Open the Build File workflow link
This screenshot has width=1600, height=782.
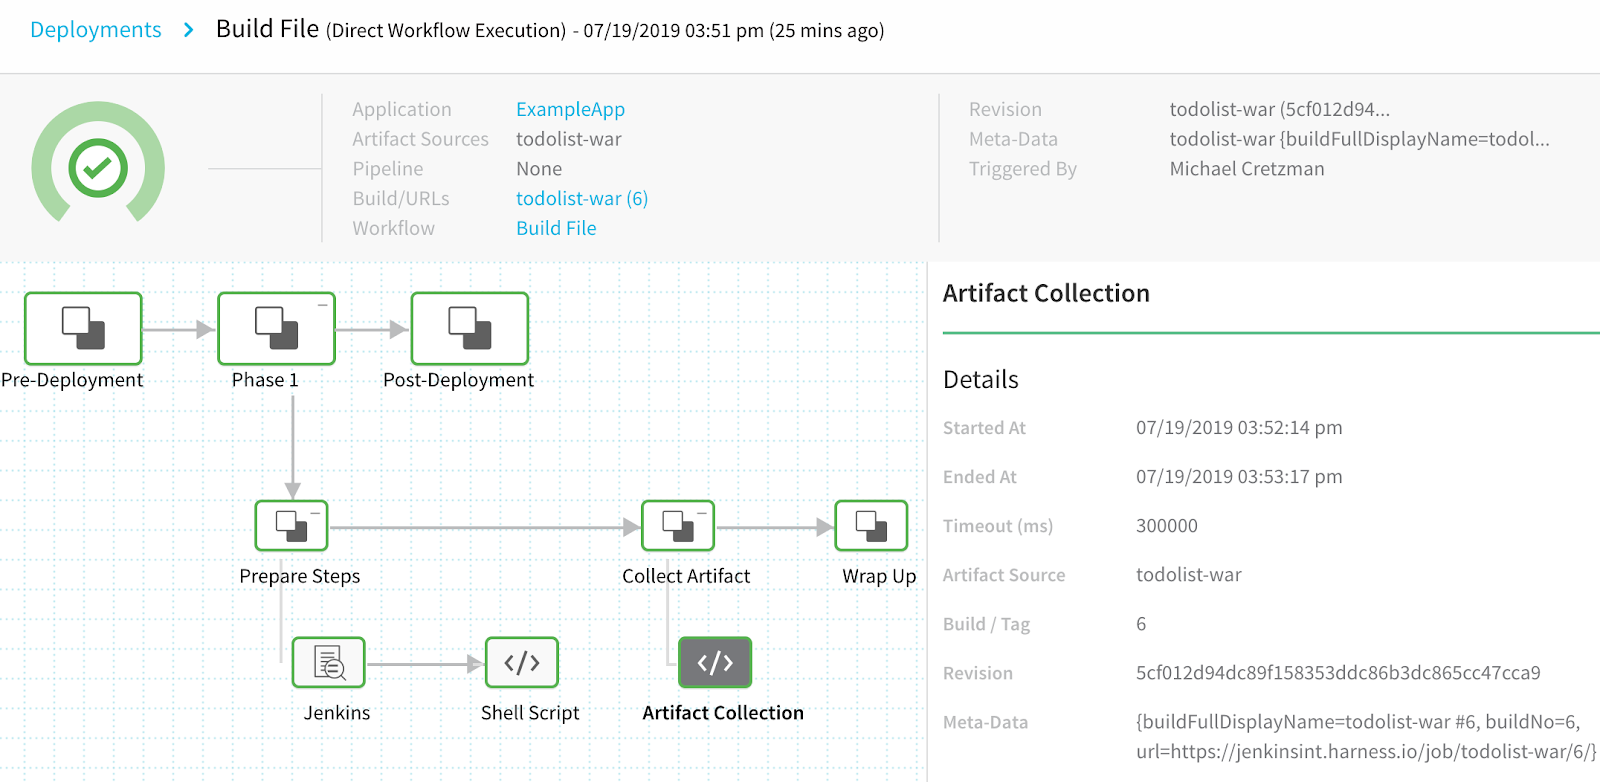coord(556,228)
